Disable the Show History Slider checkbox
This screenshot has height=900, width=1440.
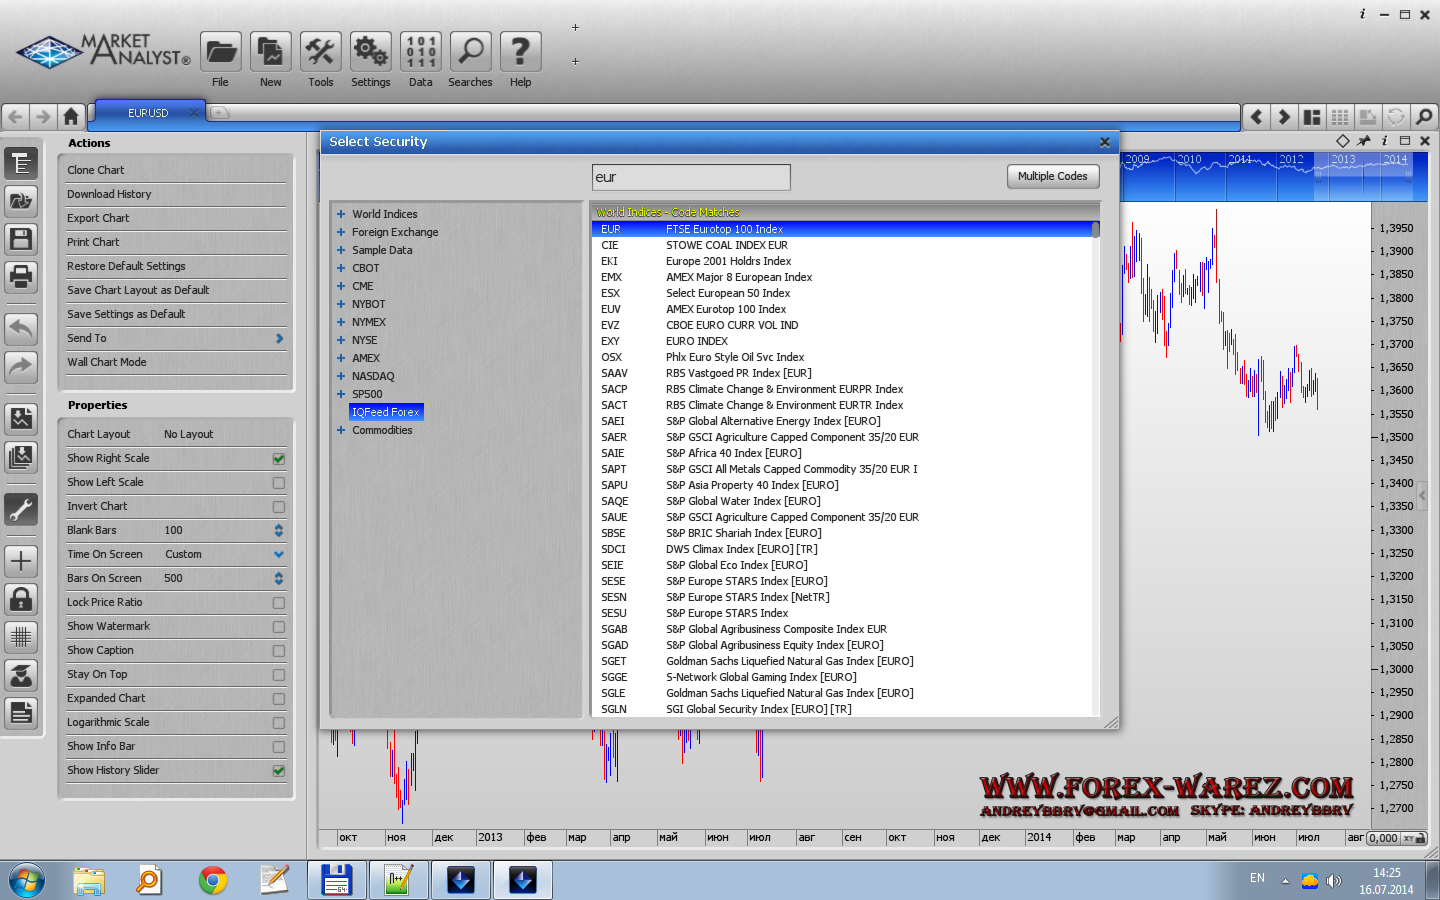(x=279, y=771)
